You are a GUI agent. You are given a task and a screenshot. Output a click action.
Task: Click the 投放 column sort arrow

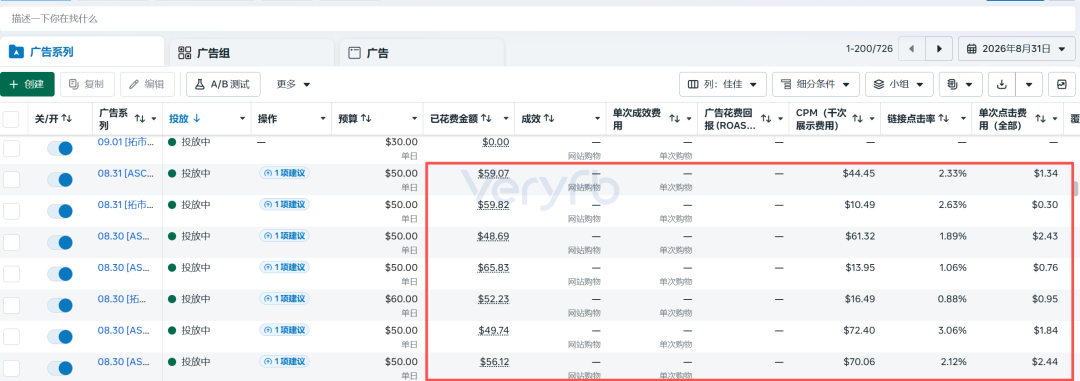197,119
